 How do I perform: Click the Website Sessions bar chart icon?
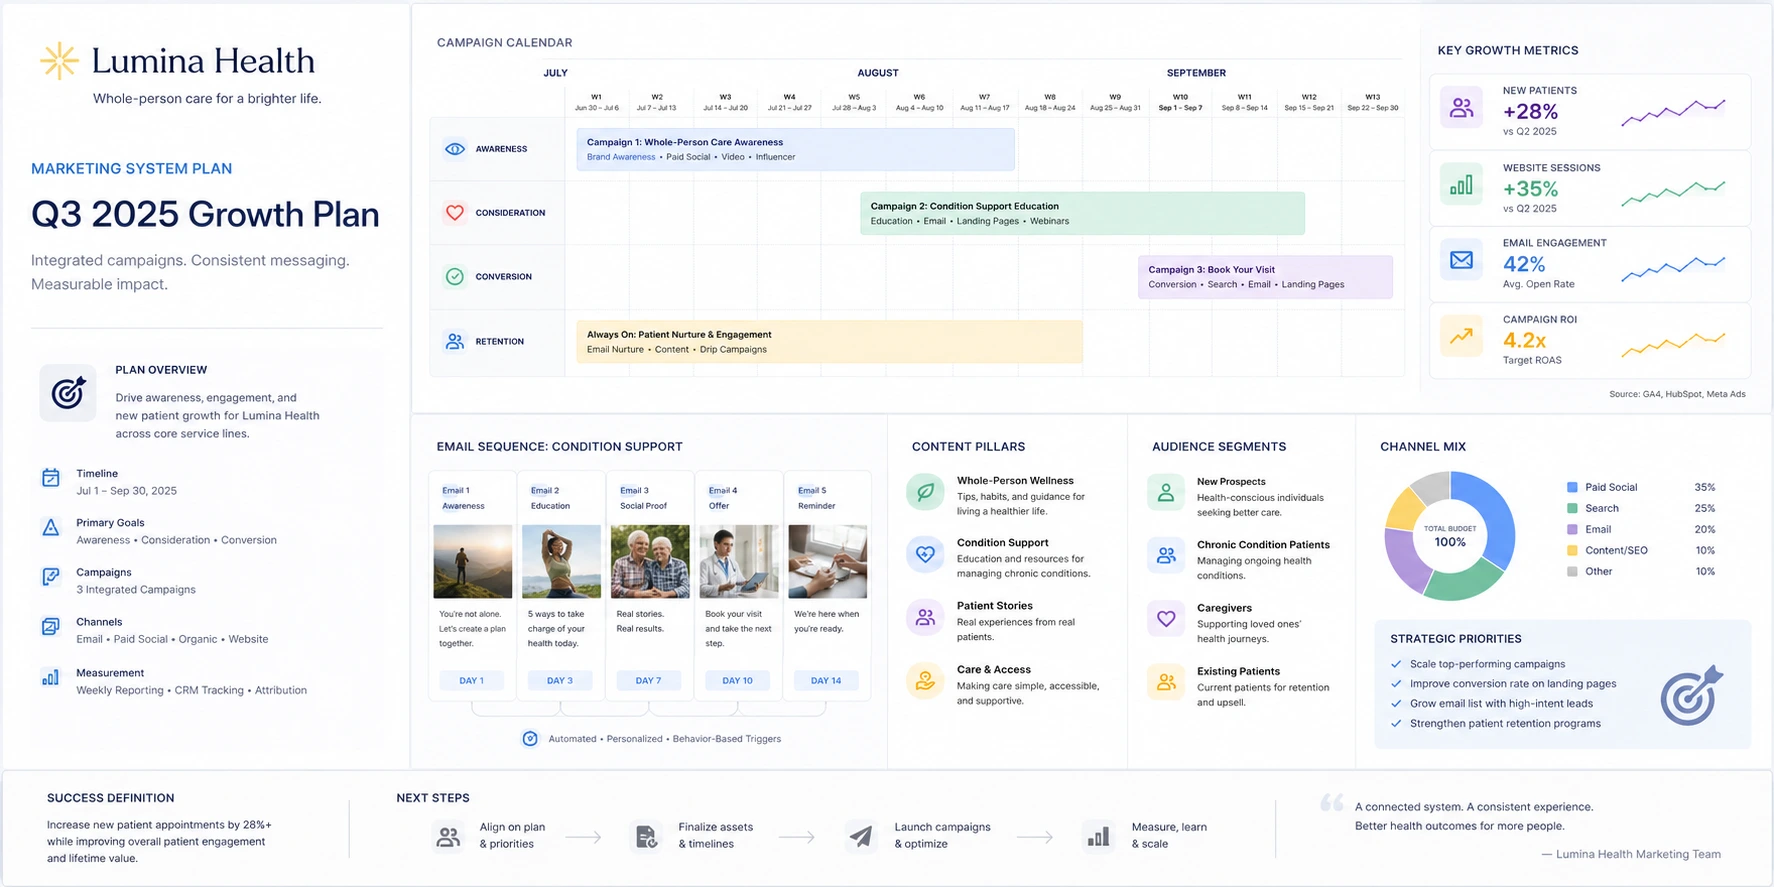(1462, 185)
